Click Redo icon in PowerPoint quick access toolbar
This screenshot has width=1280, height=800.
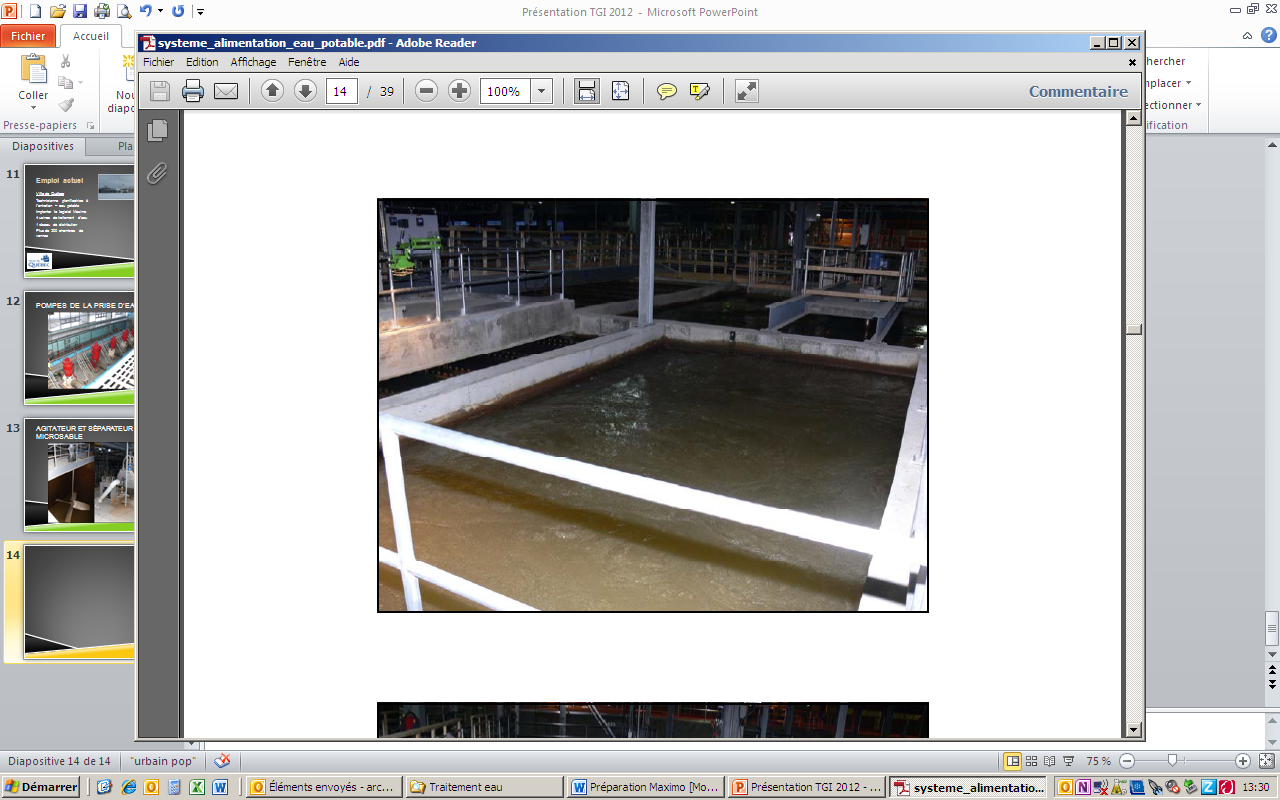(x=178, y=12)
